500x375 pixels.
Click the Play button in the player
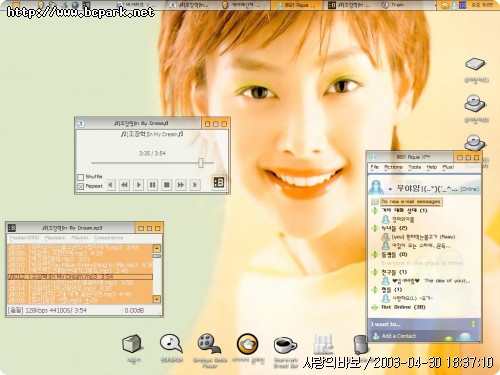pyautogui.click(x=138, y=185)
